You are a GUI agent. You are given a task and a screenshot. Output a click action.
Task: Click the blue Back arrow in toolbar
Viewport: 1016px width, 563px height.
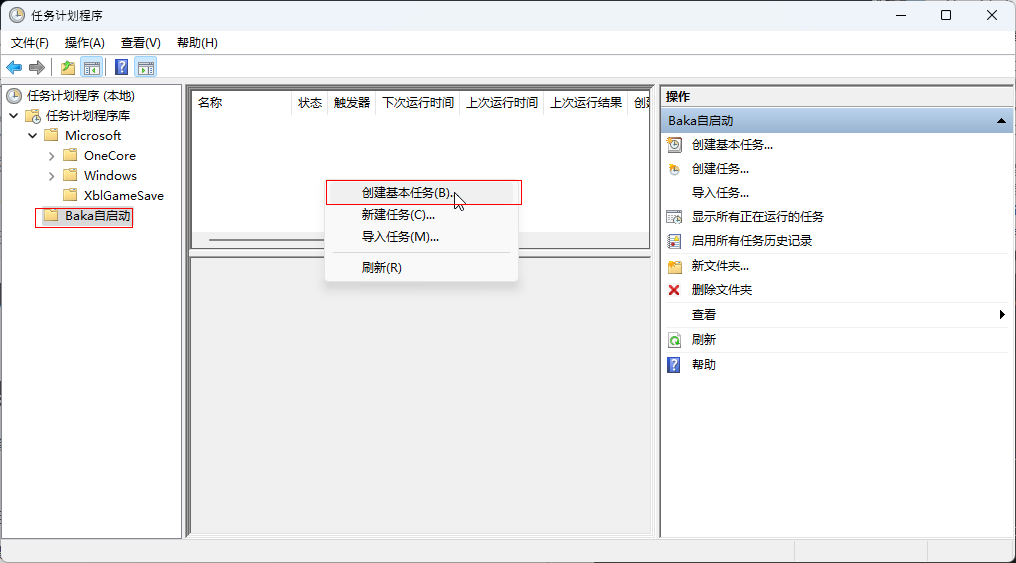click(14, 67)
